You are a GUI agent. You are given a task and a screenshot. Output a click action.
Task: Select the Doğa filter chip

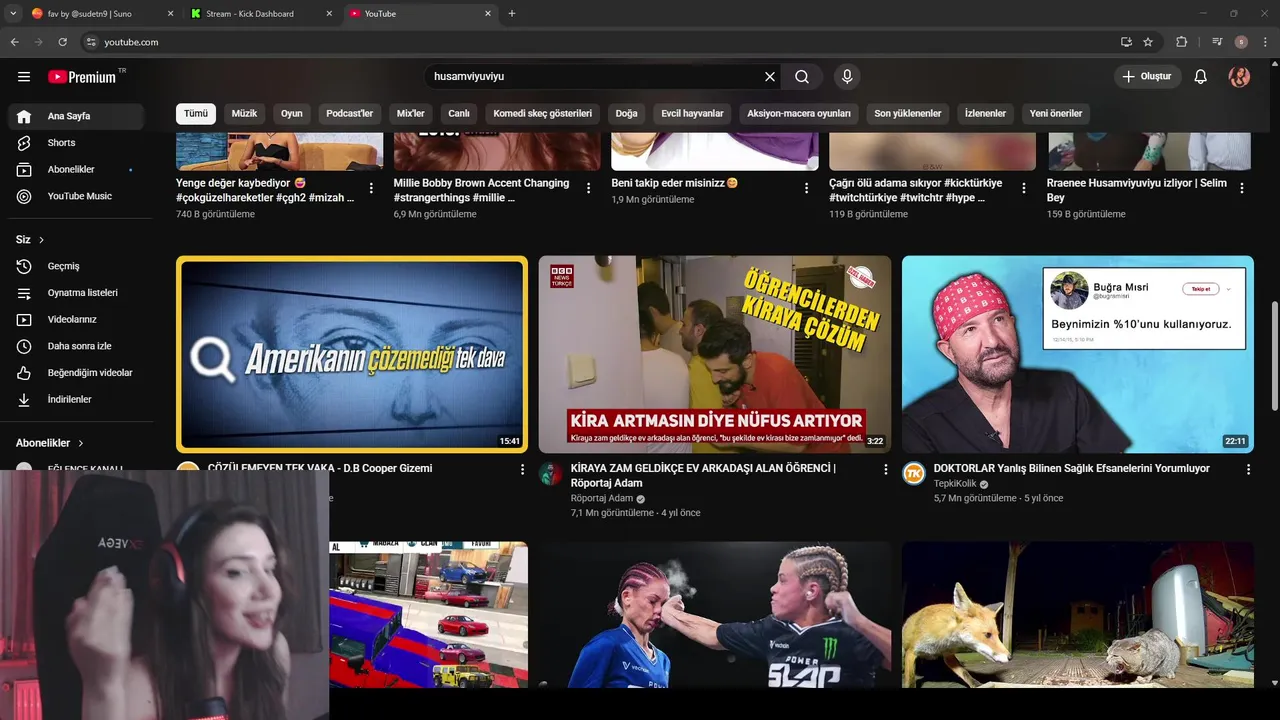tap(627, 113)
